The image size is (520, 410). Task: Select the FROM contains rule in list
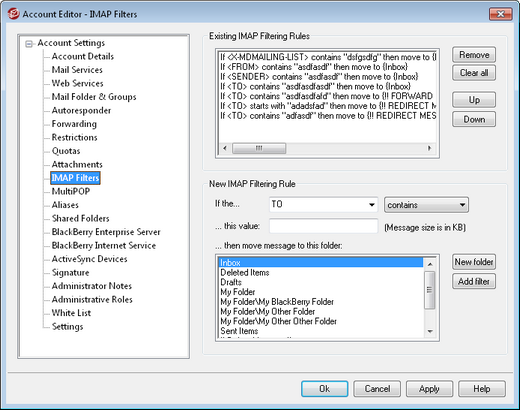[x=314, y=67]
